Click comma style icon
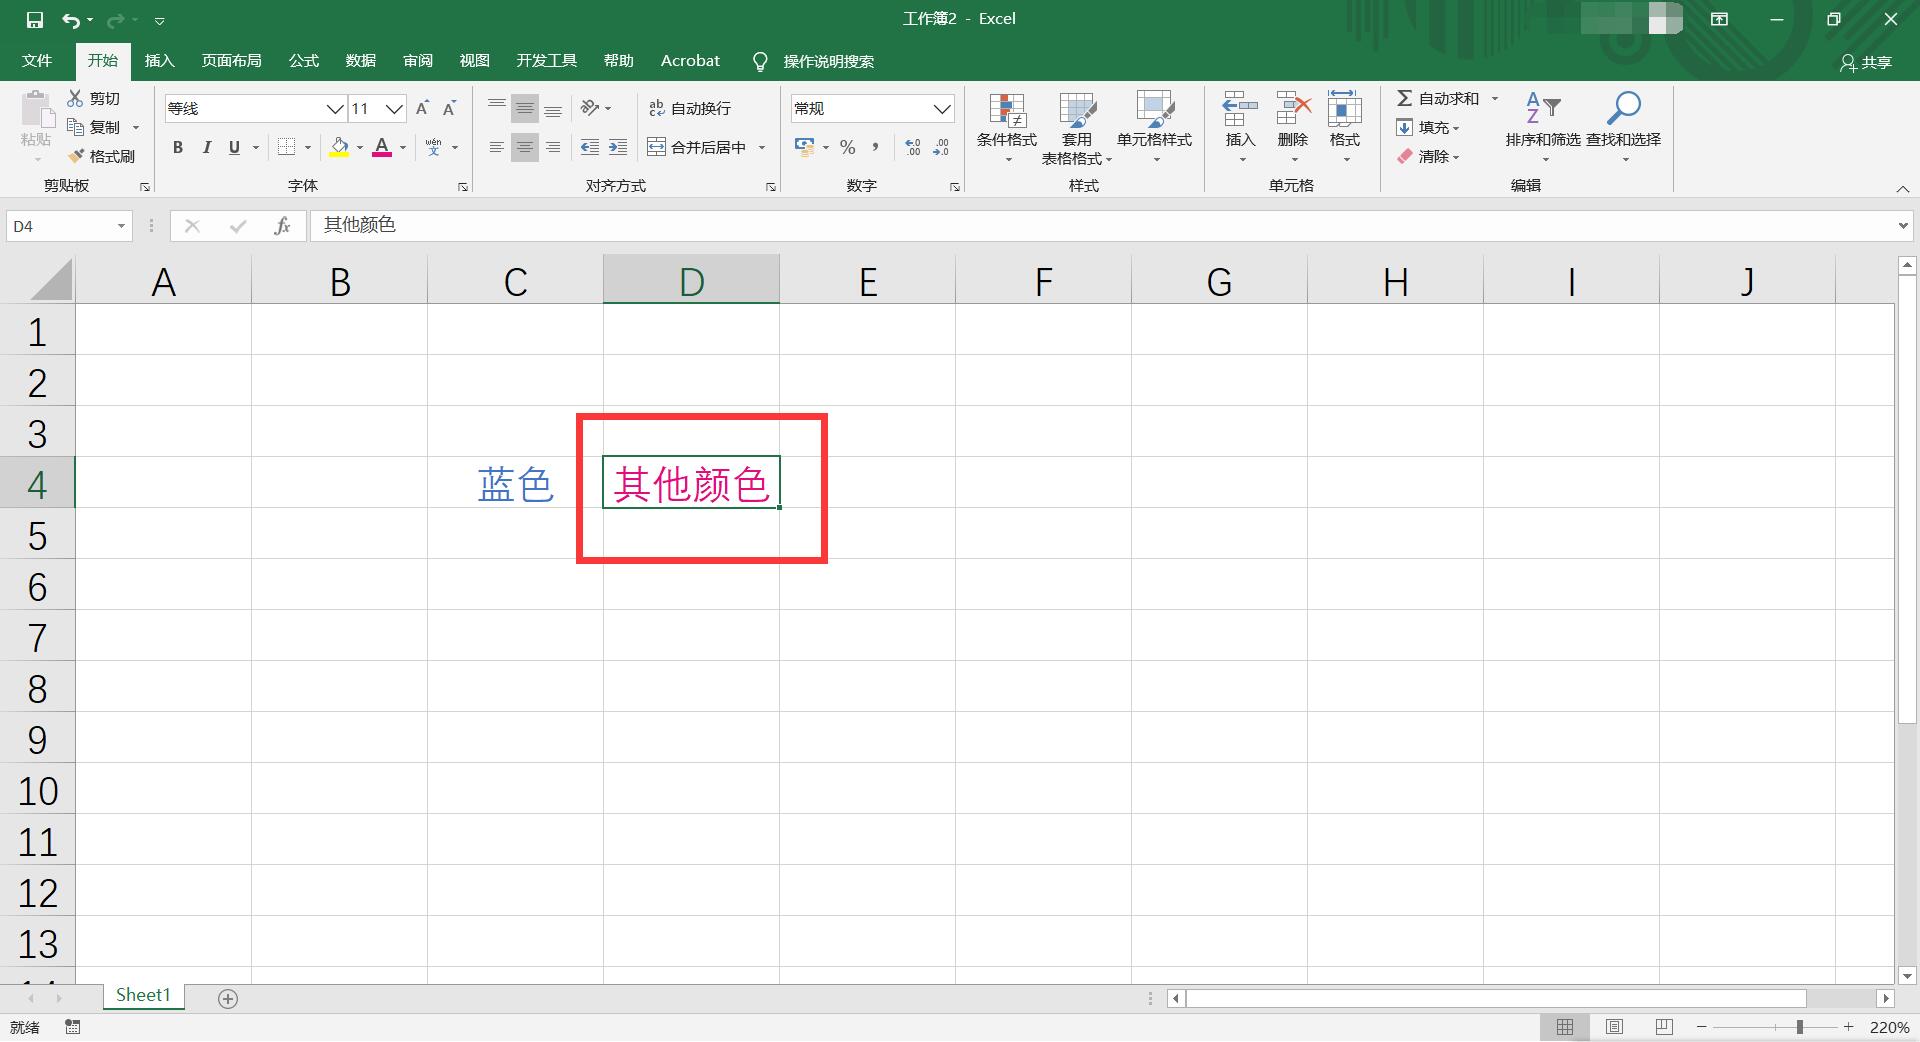The width and height of the screenshot is (1920, 1042). tap(875, 147)
